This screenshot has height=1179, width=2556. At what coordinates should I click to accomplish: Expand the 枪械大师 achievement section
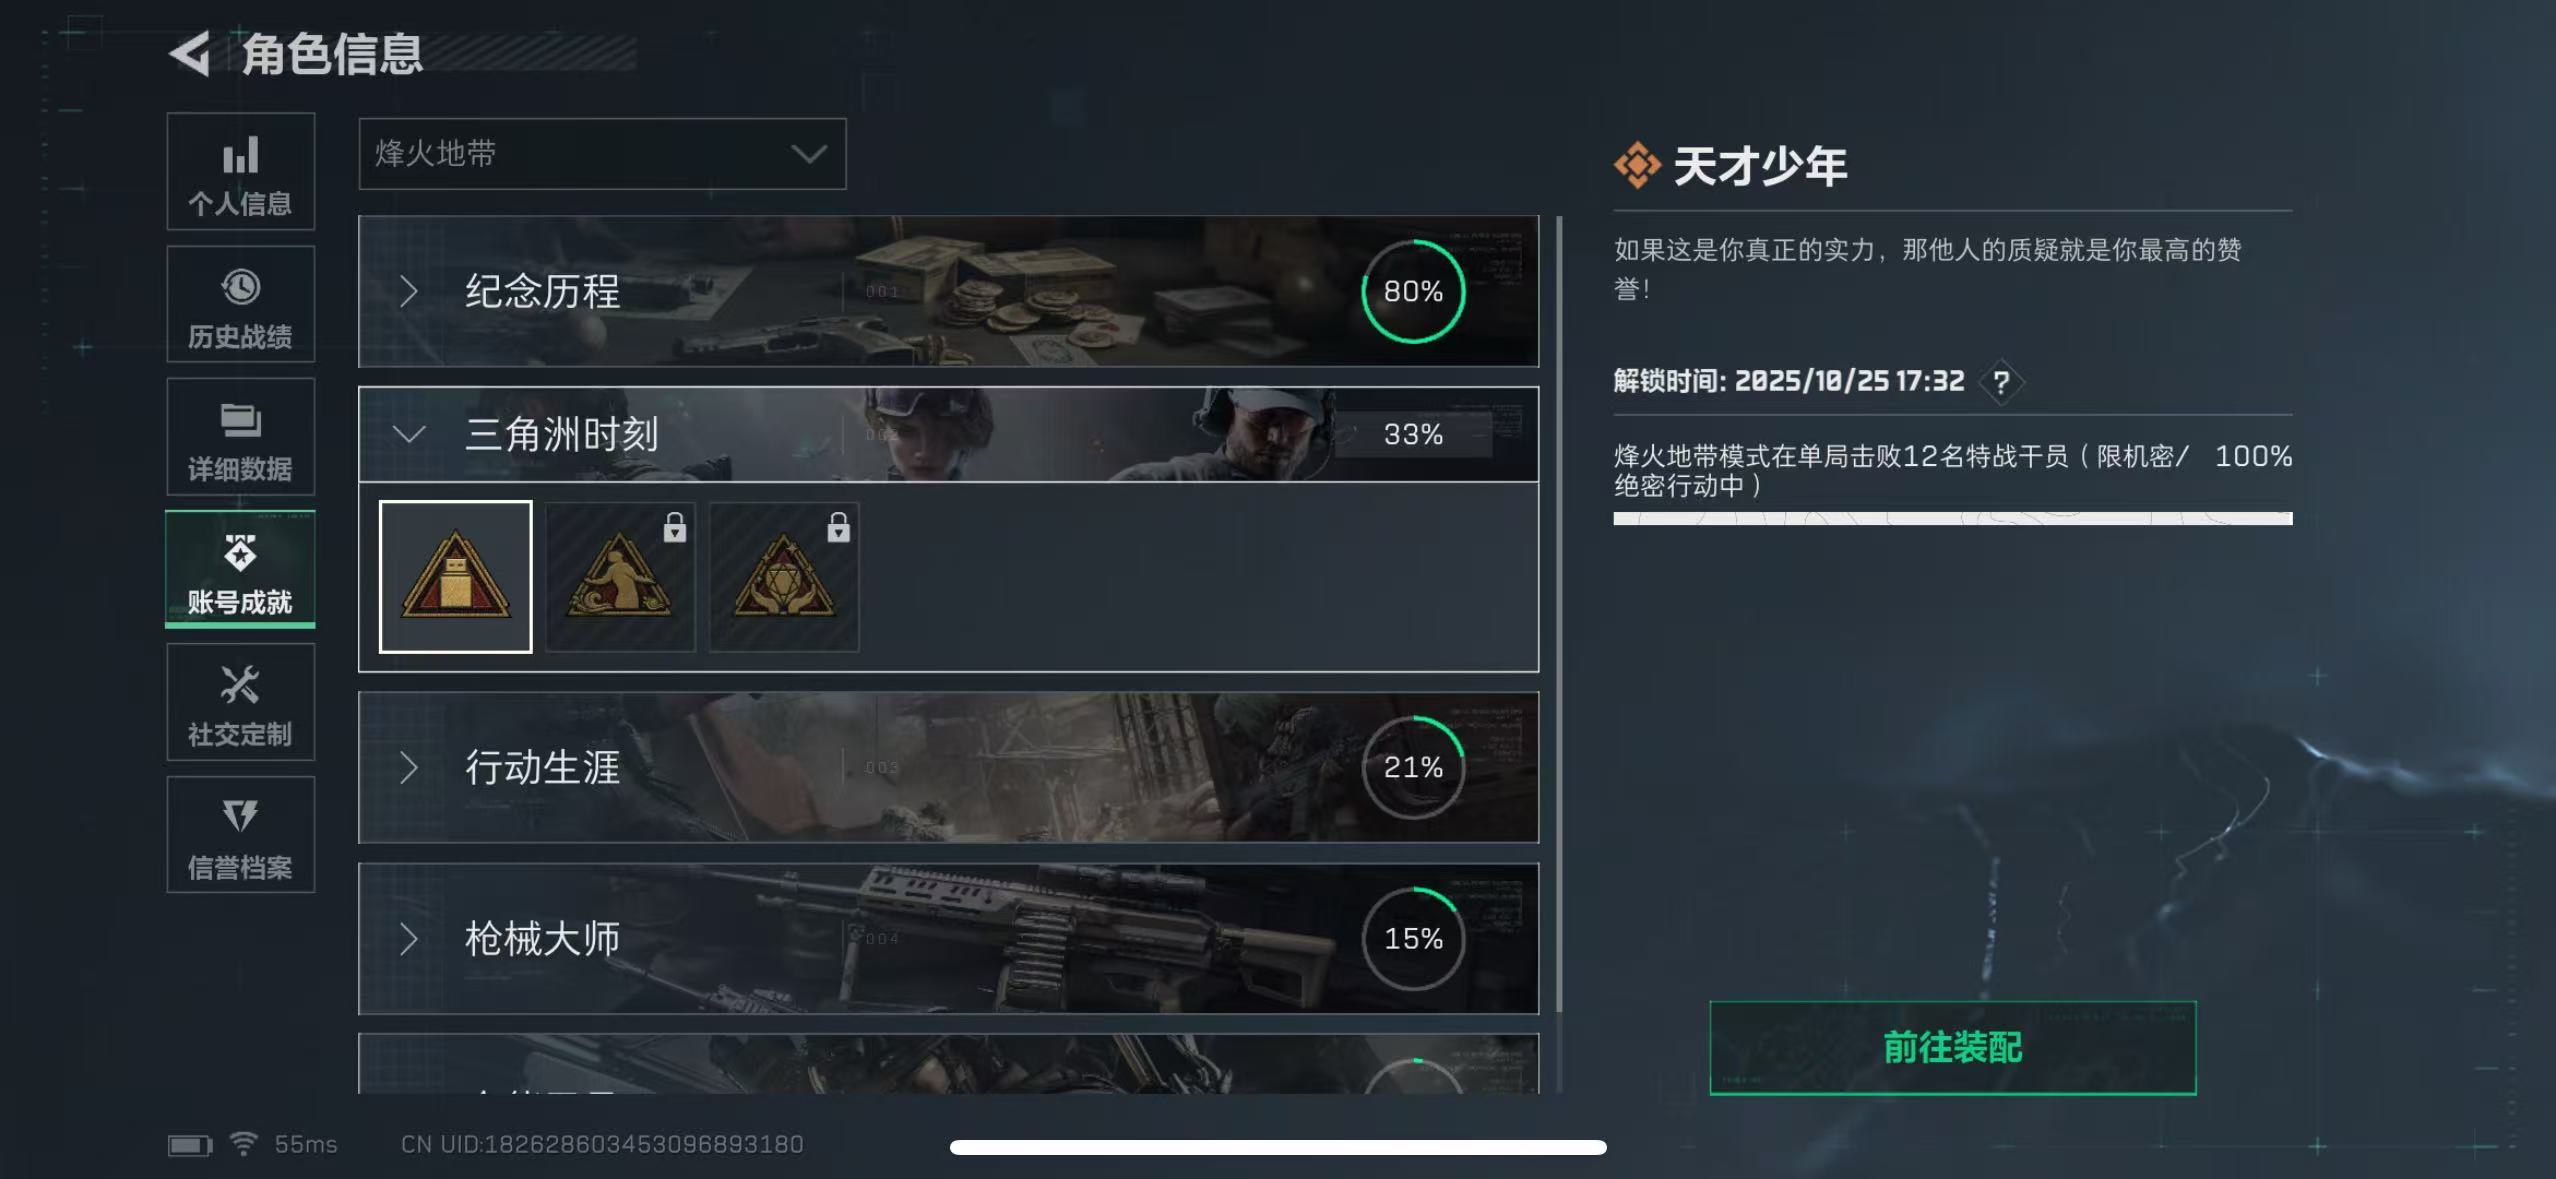tap(948, 938)
